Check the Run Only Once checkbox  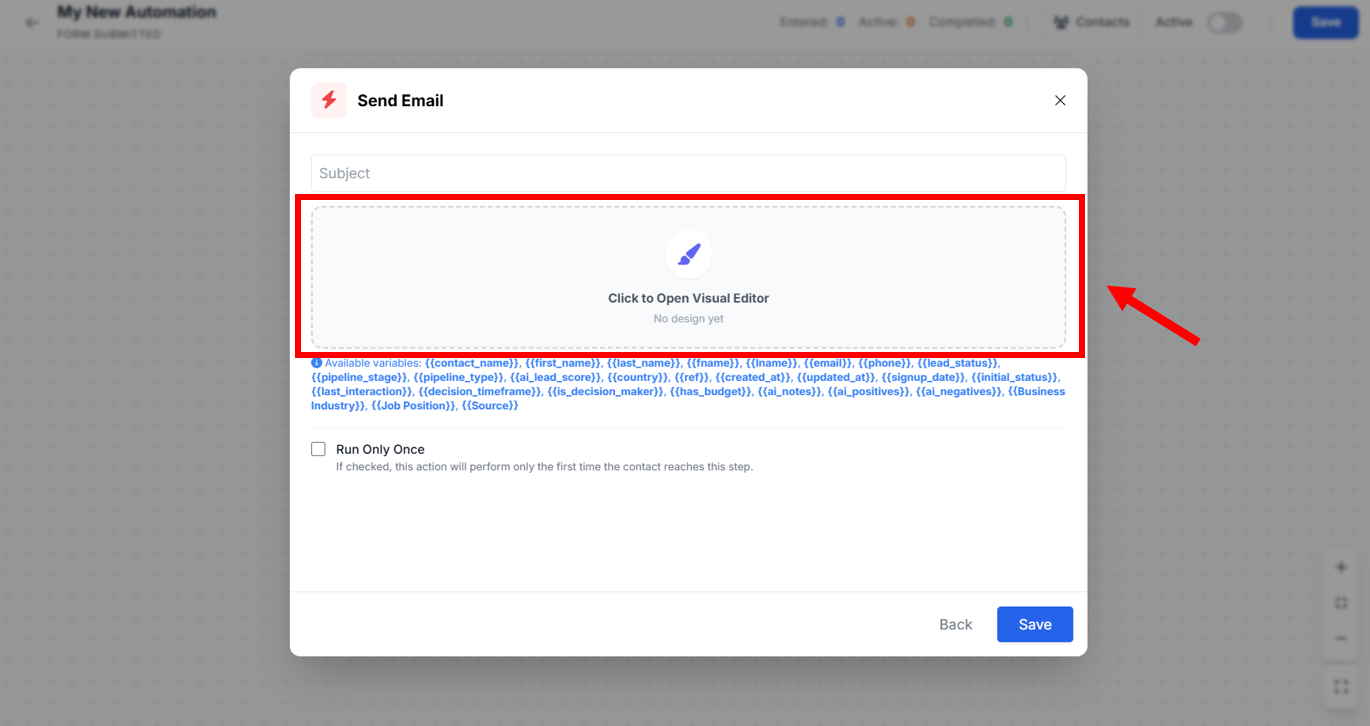[318, 449]
